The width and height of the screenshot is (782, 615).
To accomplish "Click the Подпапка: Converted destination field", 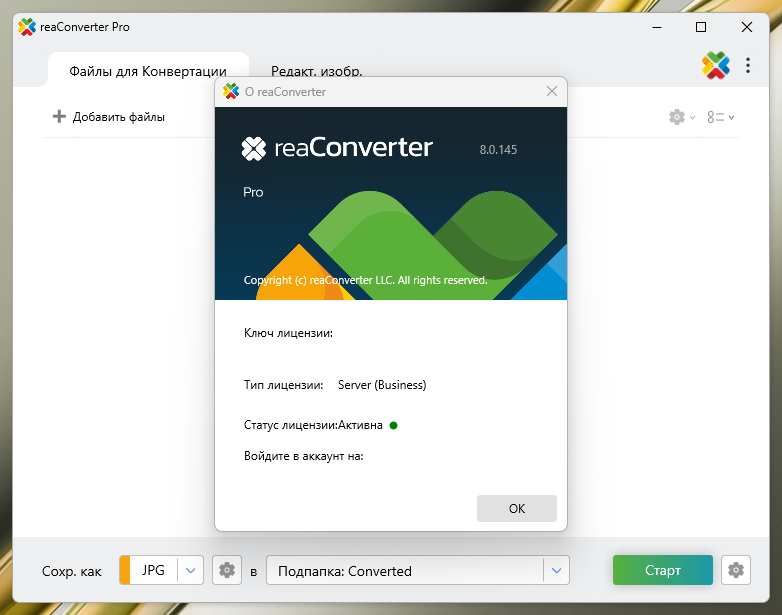I will (405, 570).
